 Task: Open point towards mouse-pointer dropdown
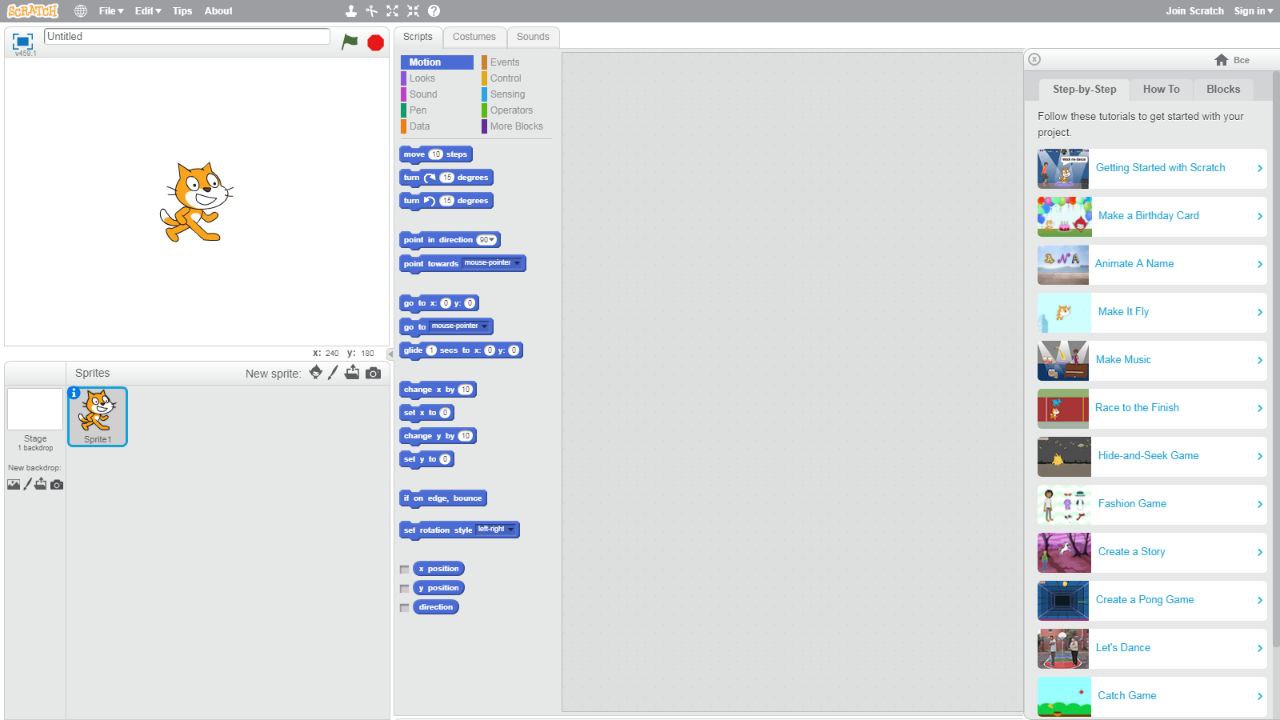tap(491, 263)
